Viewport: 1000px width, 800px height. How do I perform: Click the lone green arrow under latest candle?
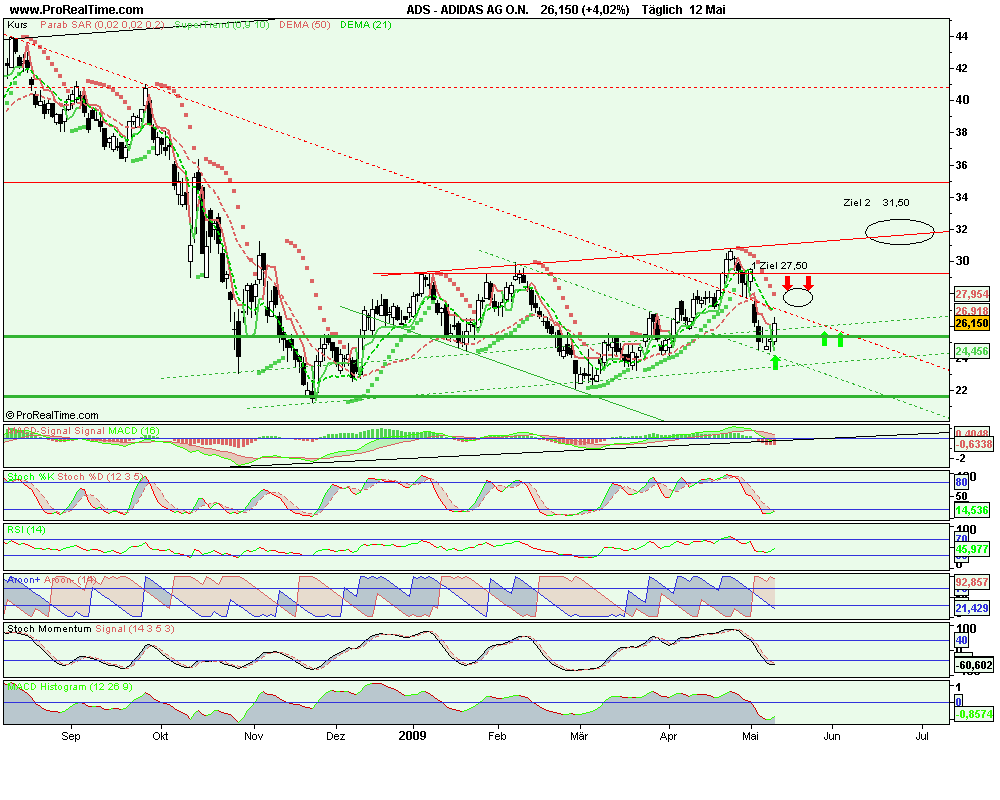click(776, 361)
